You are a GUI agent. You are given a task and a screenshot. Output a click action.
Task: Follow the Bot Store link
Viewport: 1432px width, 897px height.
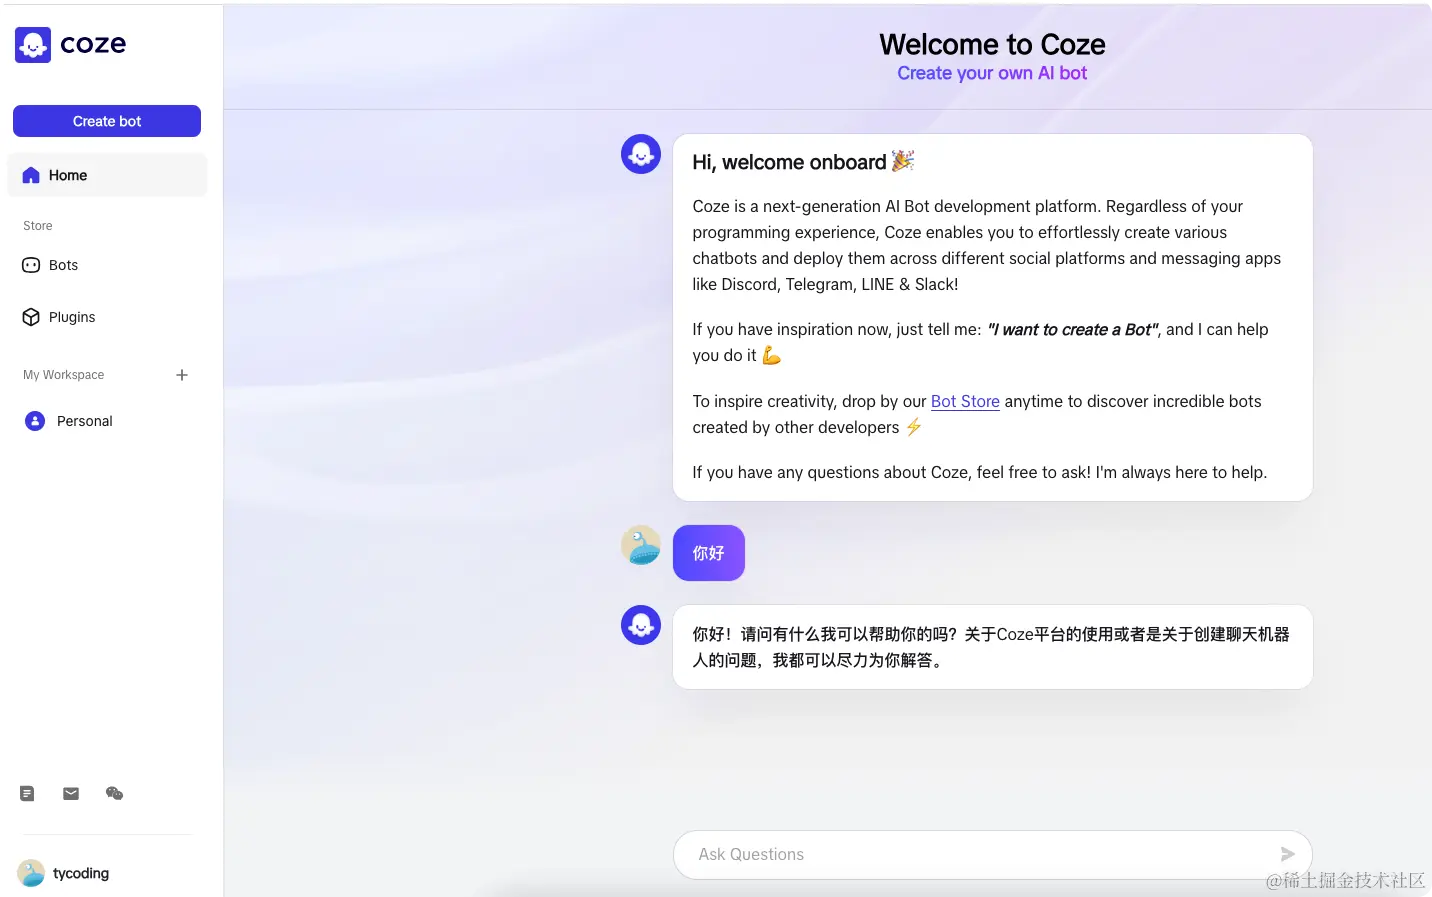965,401
